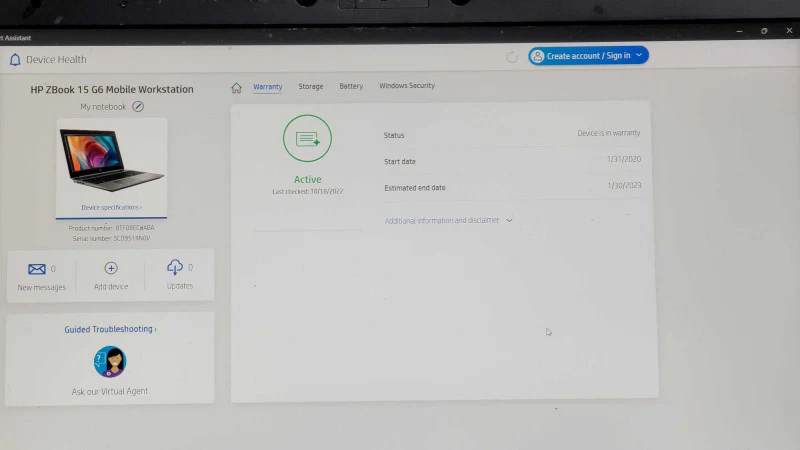Image resolution: width=800 pixels, height=450 pixels.
Task: Expand Additional information and disclaimer
Action: [448, 220]
